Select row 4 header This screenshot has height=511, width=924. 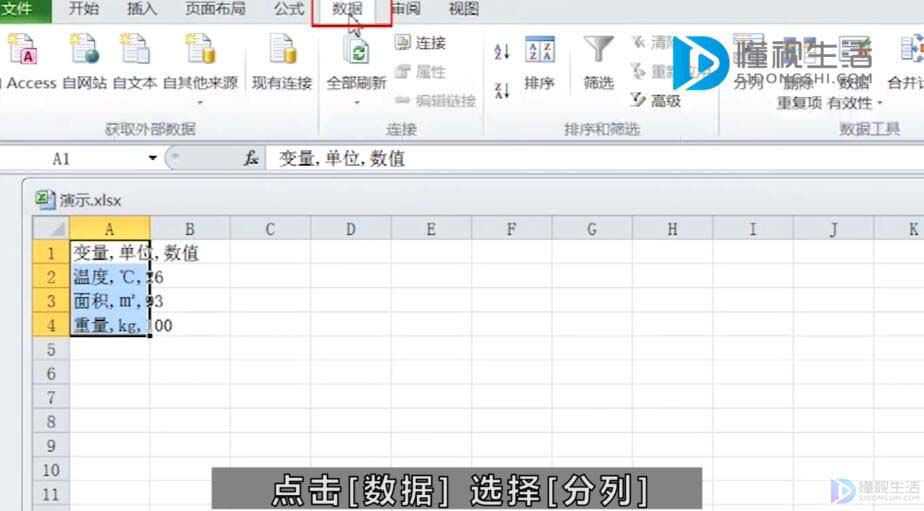pos(51,325)
